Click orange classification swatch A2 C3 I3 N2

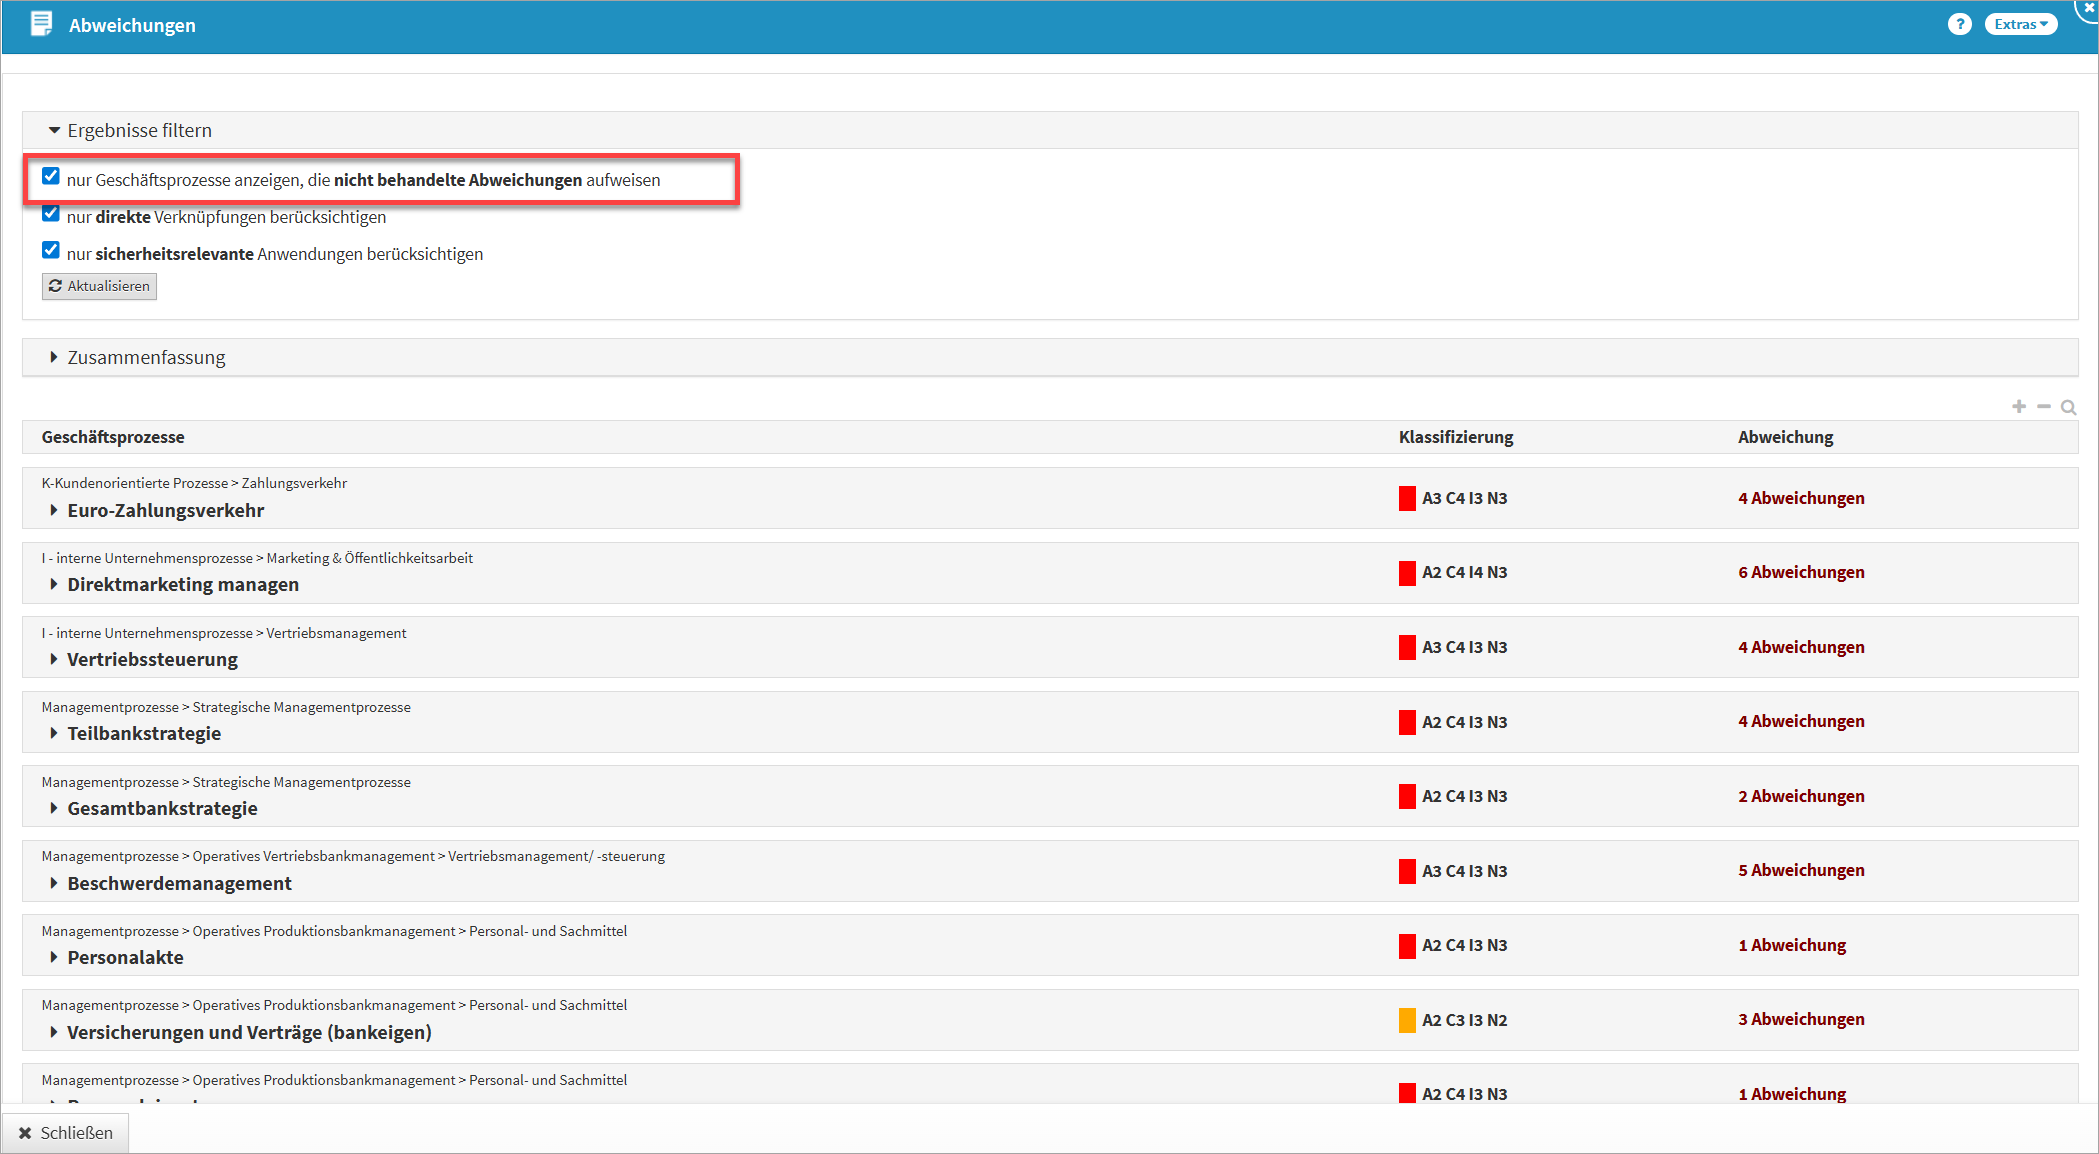coord(1407,1020)
